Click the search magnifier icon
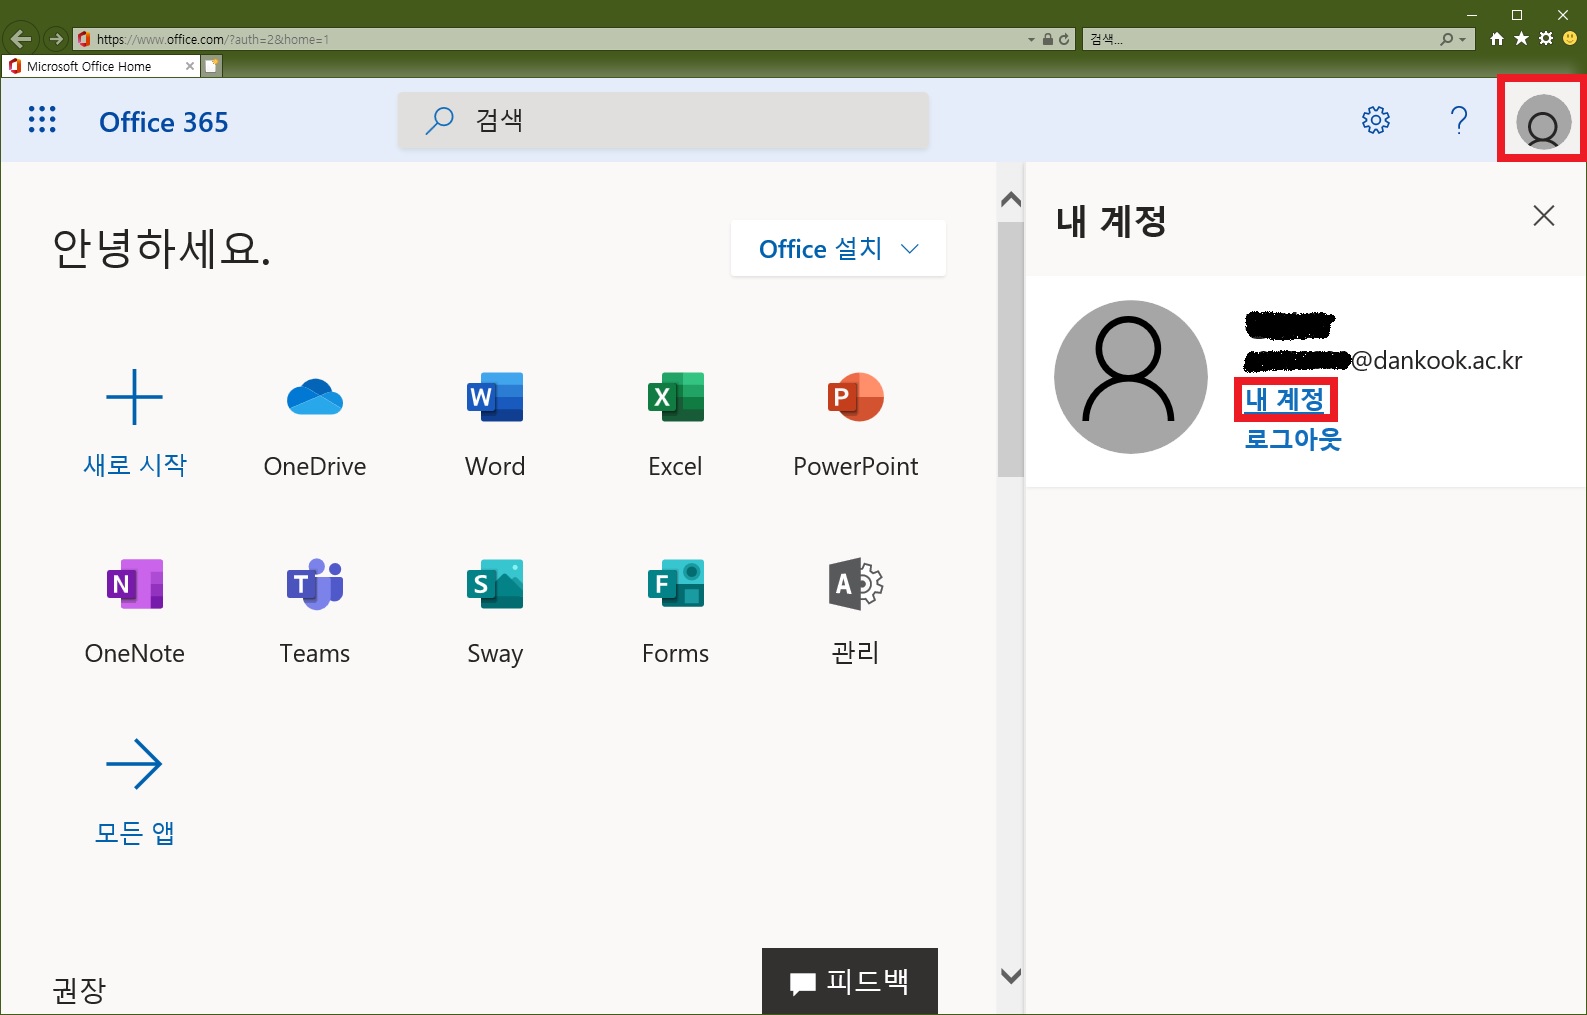The width and height of the screenshot is (1587, 1015). coord(439,121)
